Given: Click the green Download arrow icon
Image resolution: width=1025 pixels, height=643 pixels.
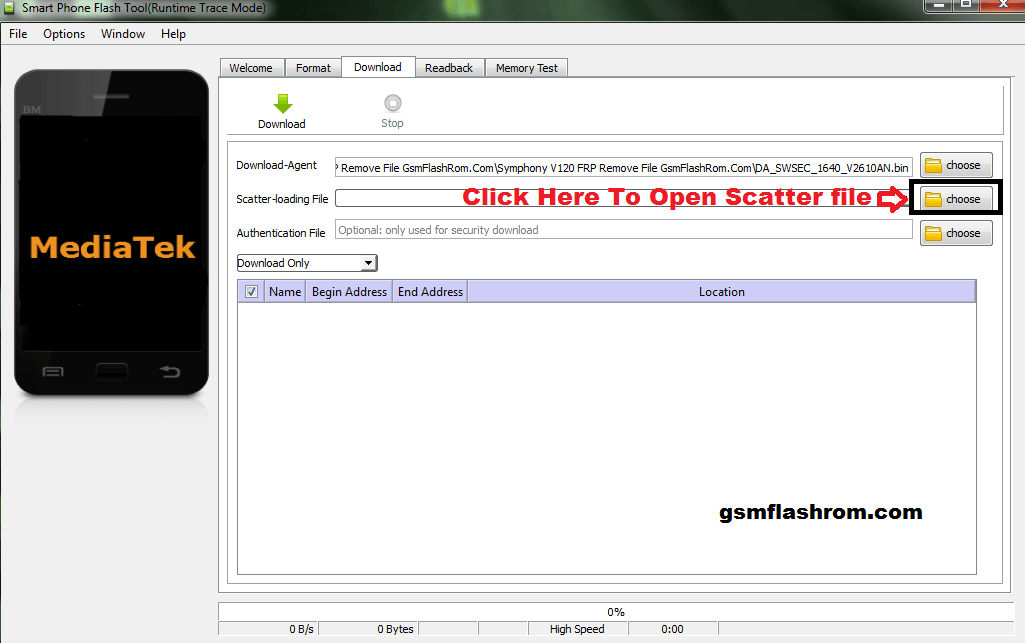Looking at the screenshot, I should point(282,103).
